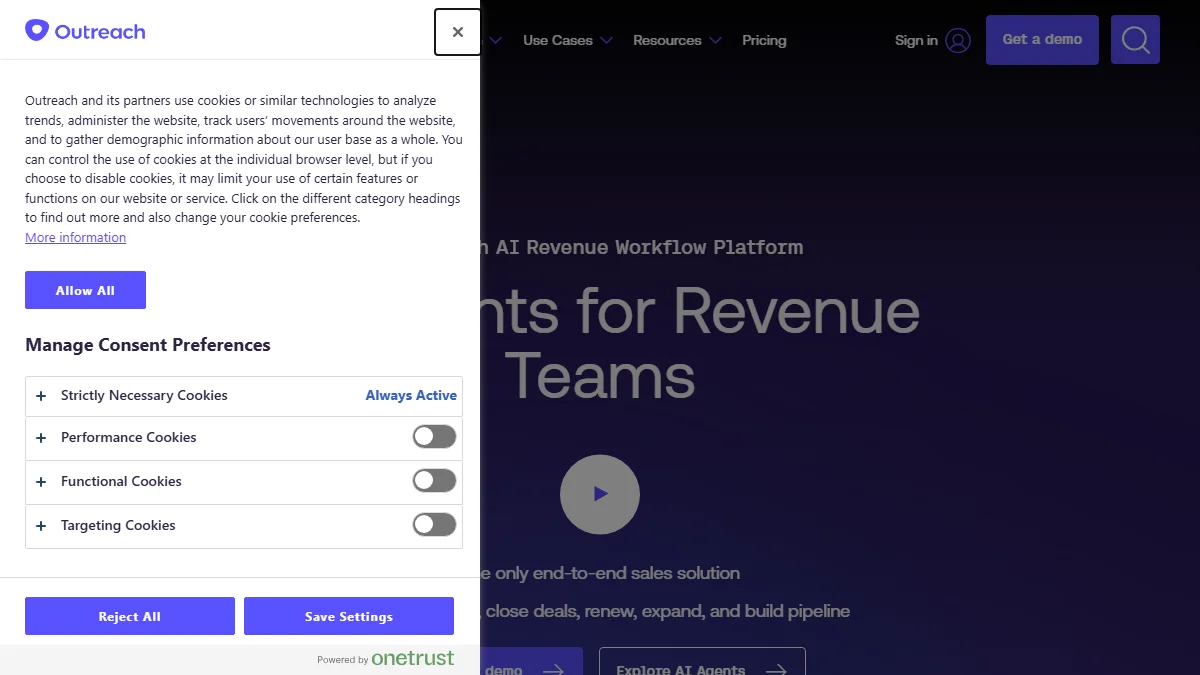Go to the Pricing page
The height and width of the screenshot is (675, 1200).
point(764,40)
